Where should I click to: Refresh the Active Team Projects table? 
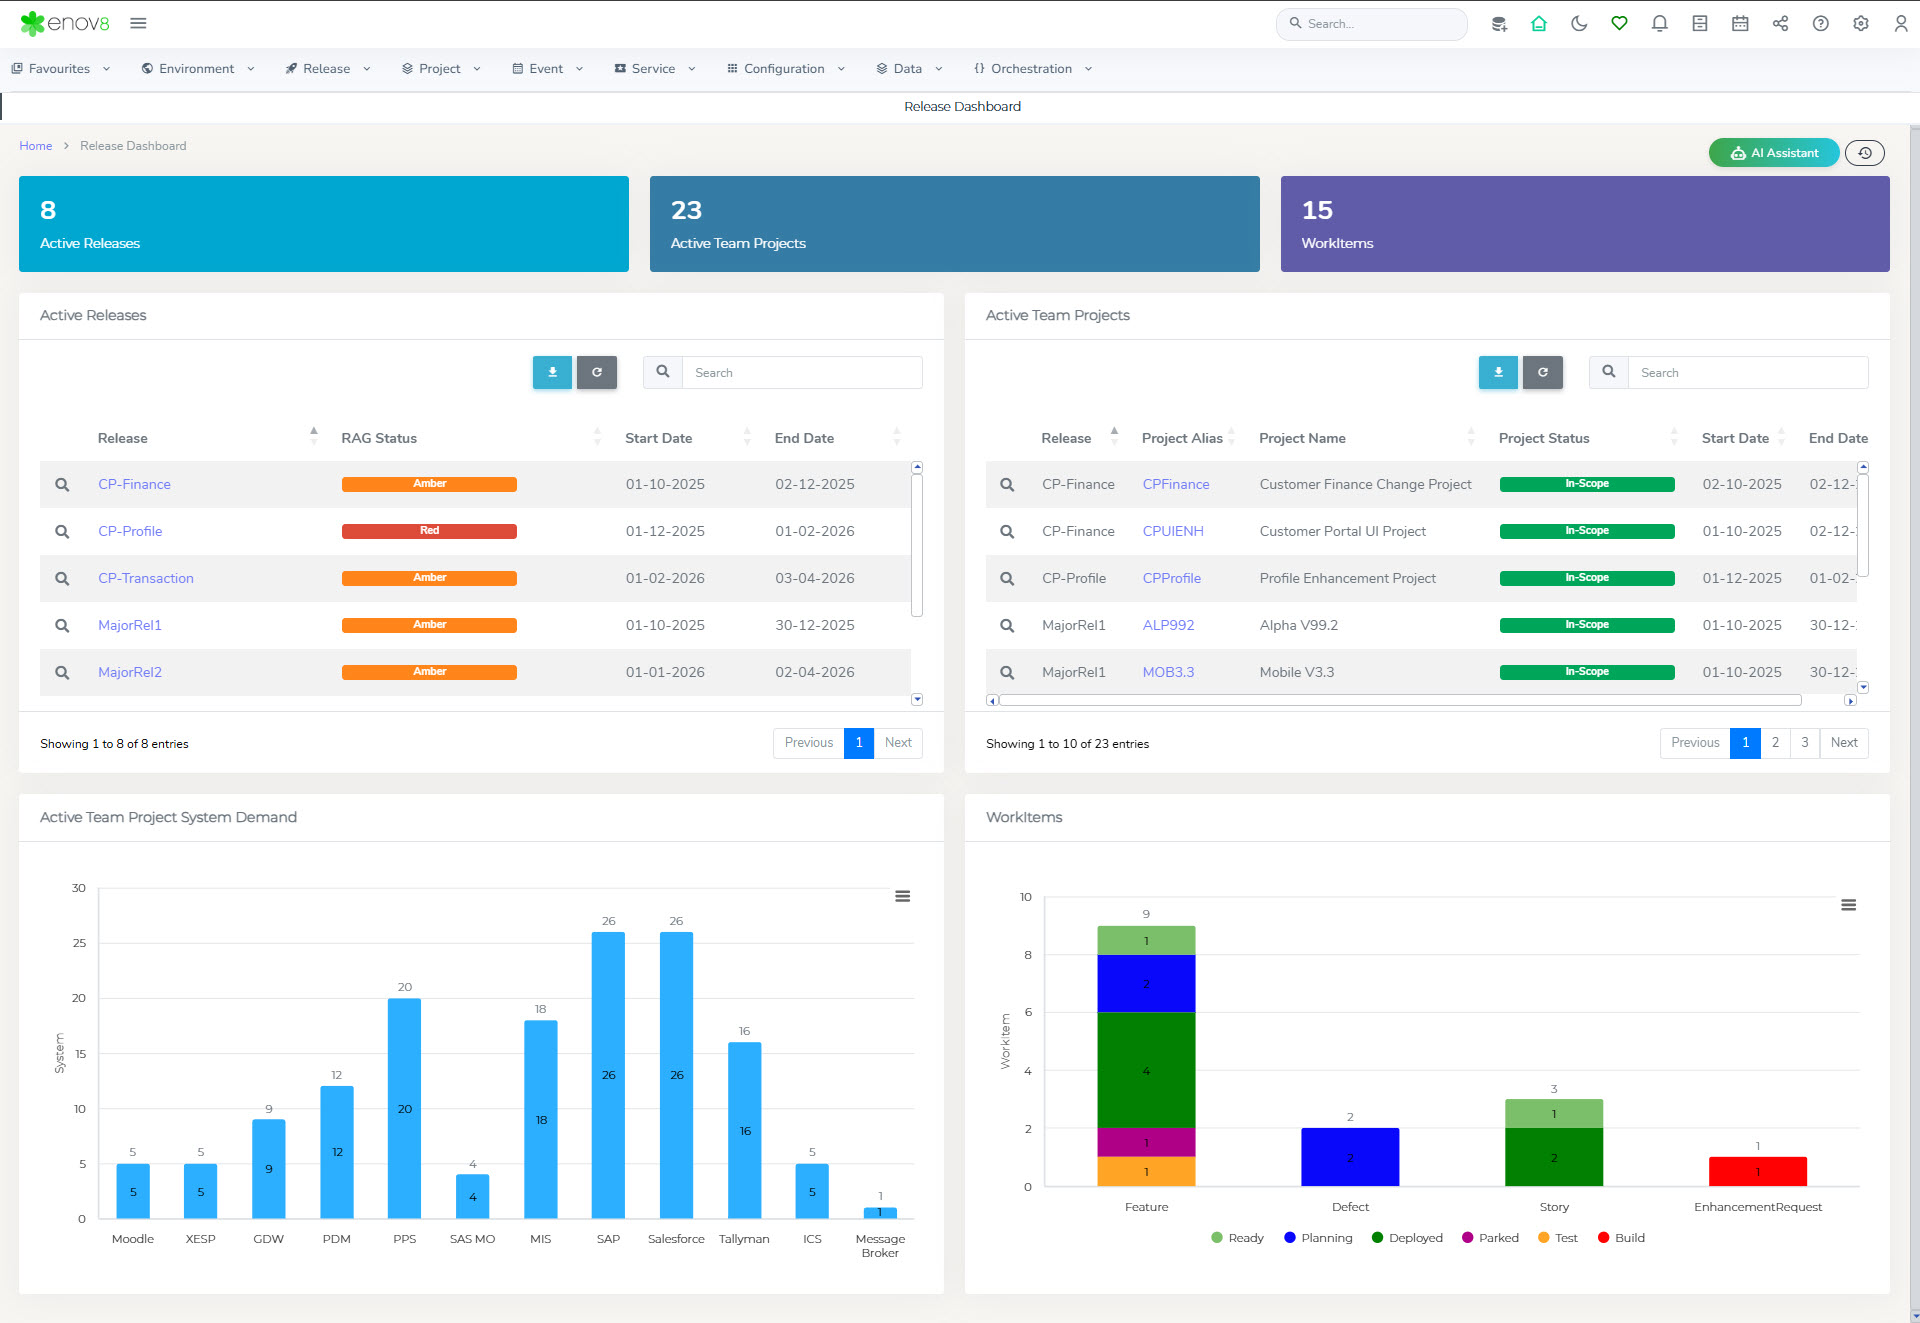click(1542, 372)
